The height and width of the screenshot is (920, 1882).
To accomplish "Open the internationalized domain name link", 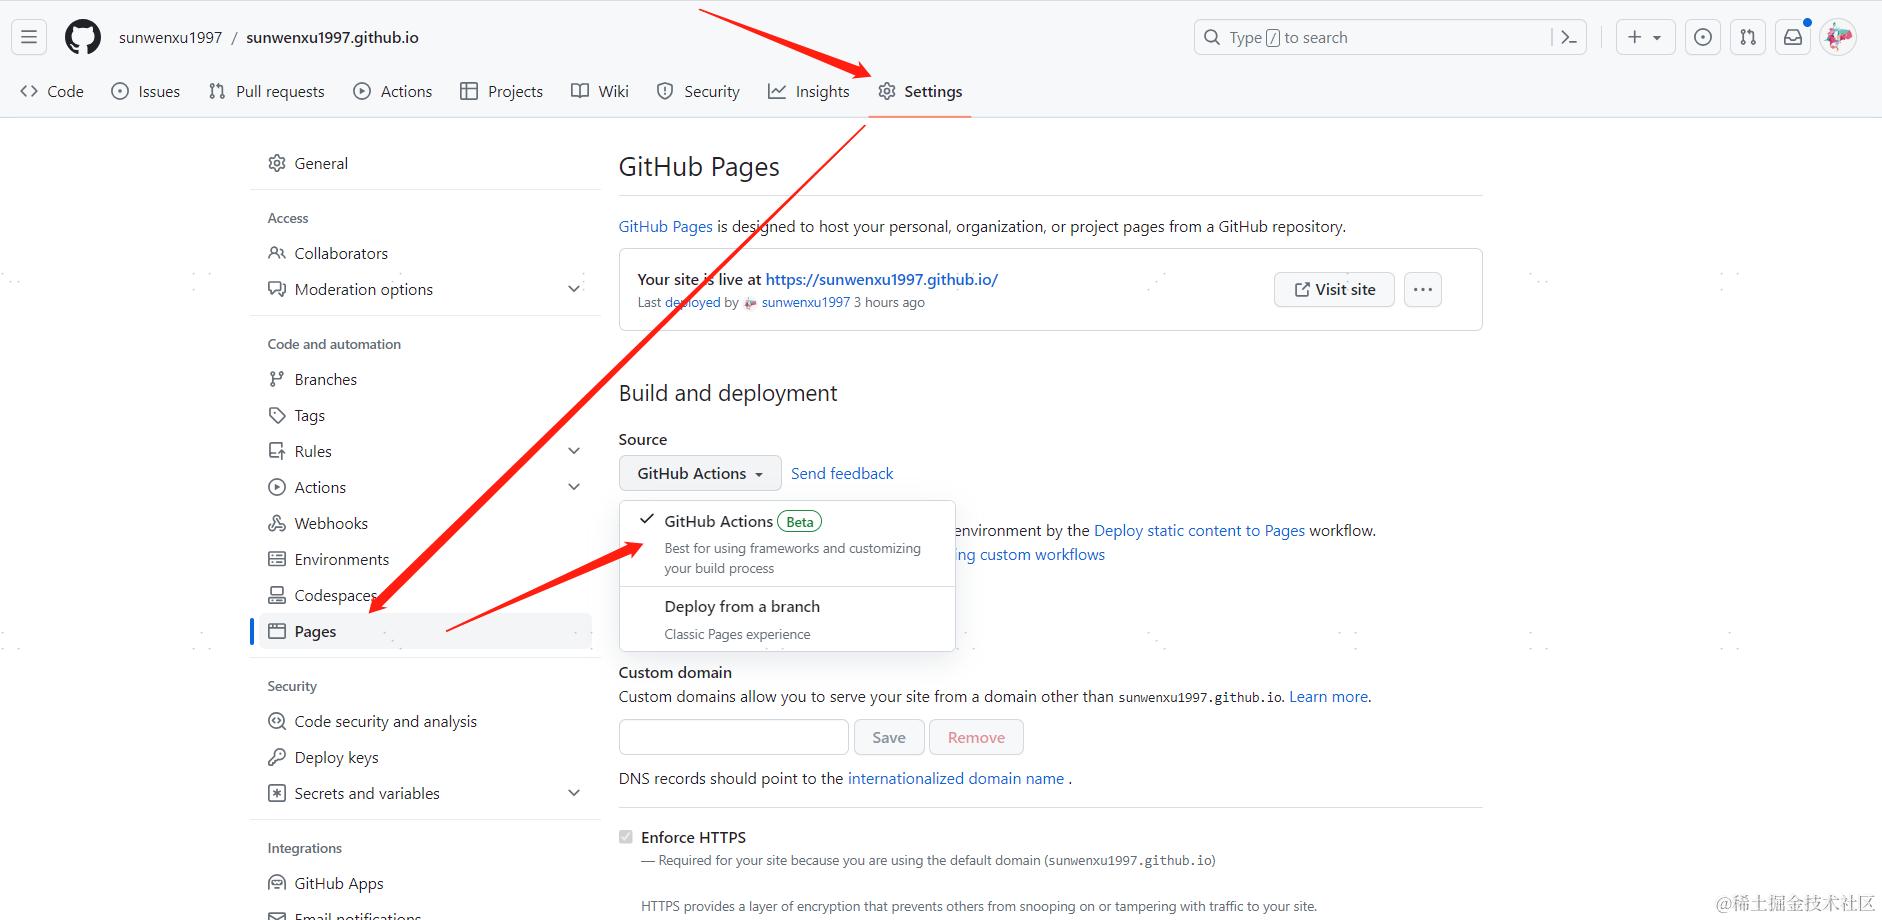I will click(956, 778).
